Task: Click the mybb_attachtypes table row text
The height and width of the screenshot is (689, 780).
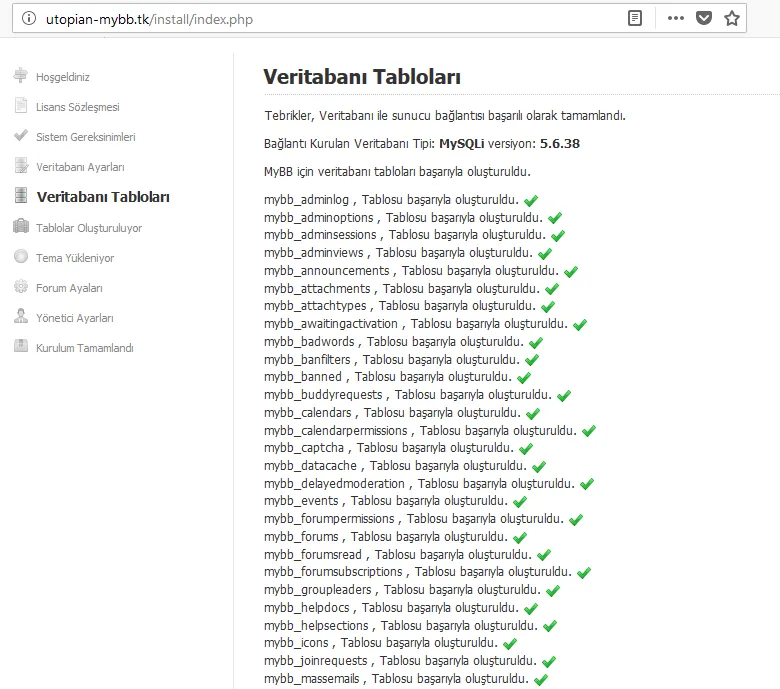Action: (x=400, y=305)
